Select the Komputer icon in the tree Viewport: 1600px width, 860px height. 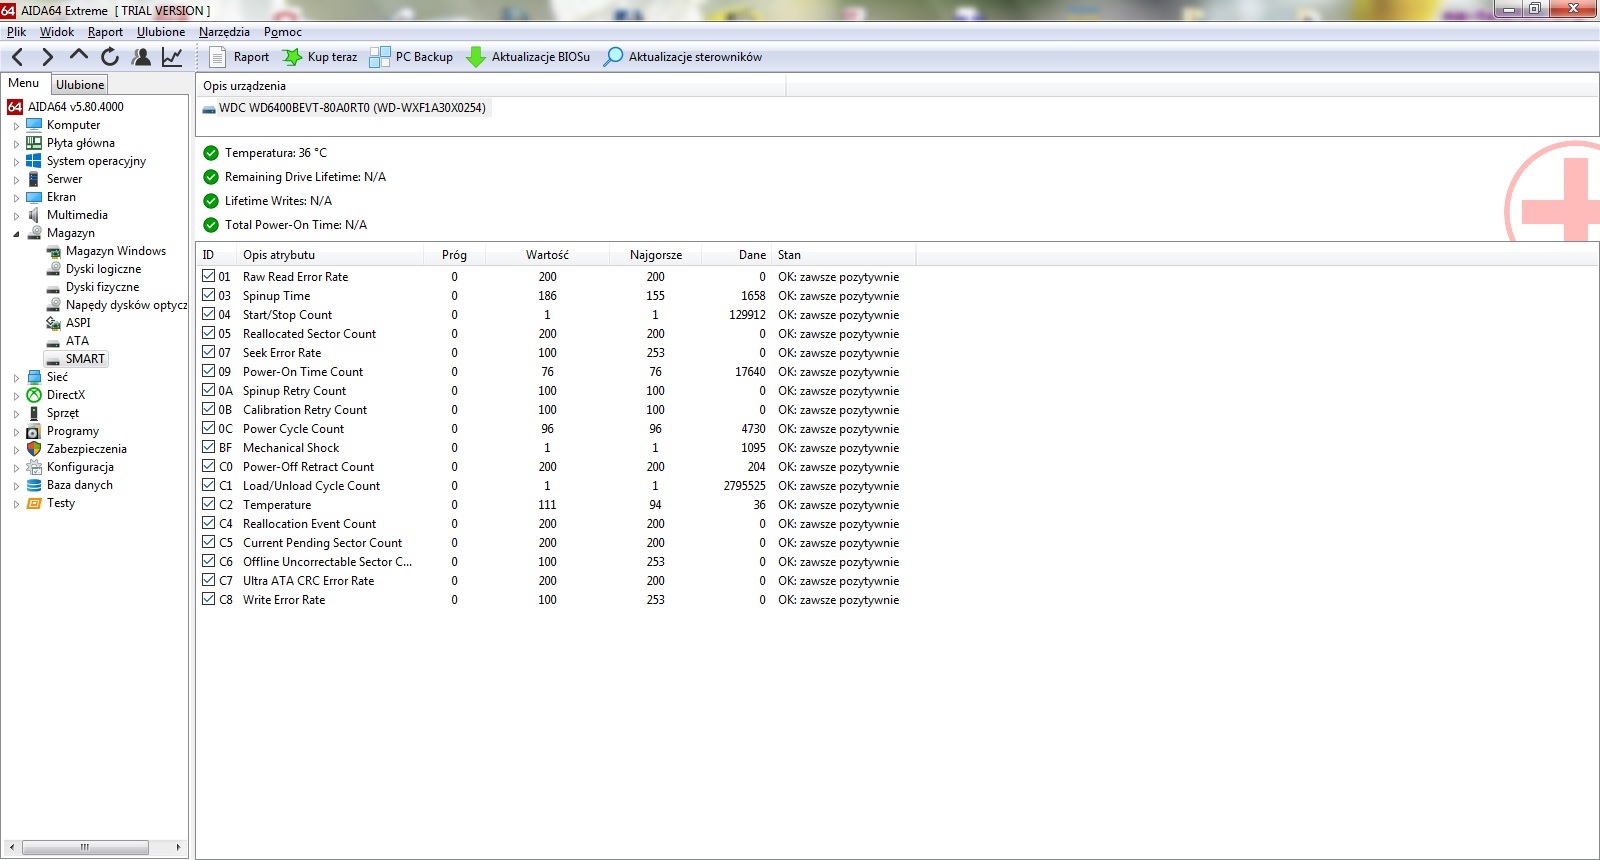click(x=35, y=125)
